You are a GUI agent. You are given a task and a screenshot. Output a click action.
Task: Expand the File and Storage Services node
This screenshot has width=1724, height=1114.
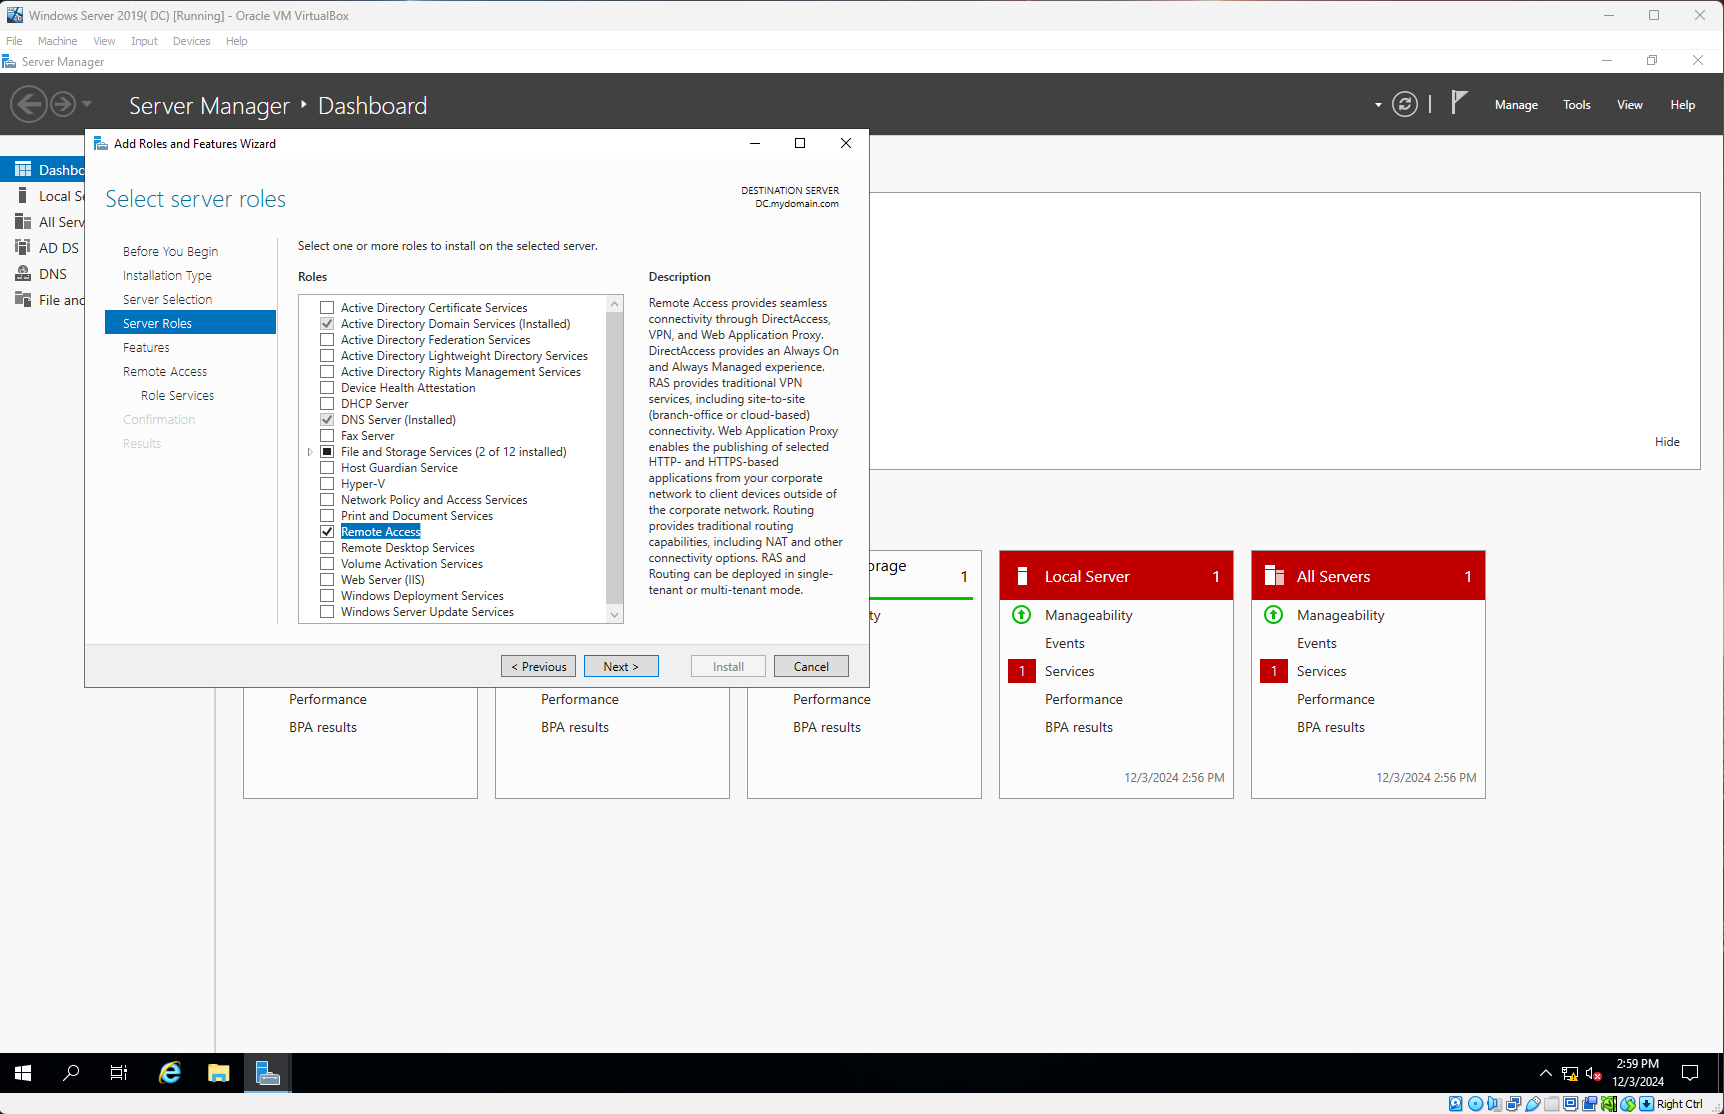point(310,452)
